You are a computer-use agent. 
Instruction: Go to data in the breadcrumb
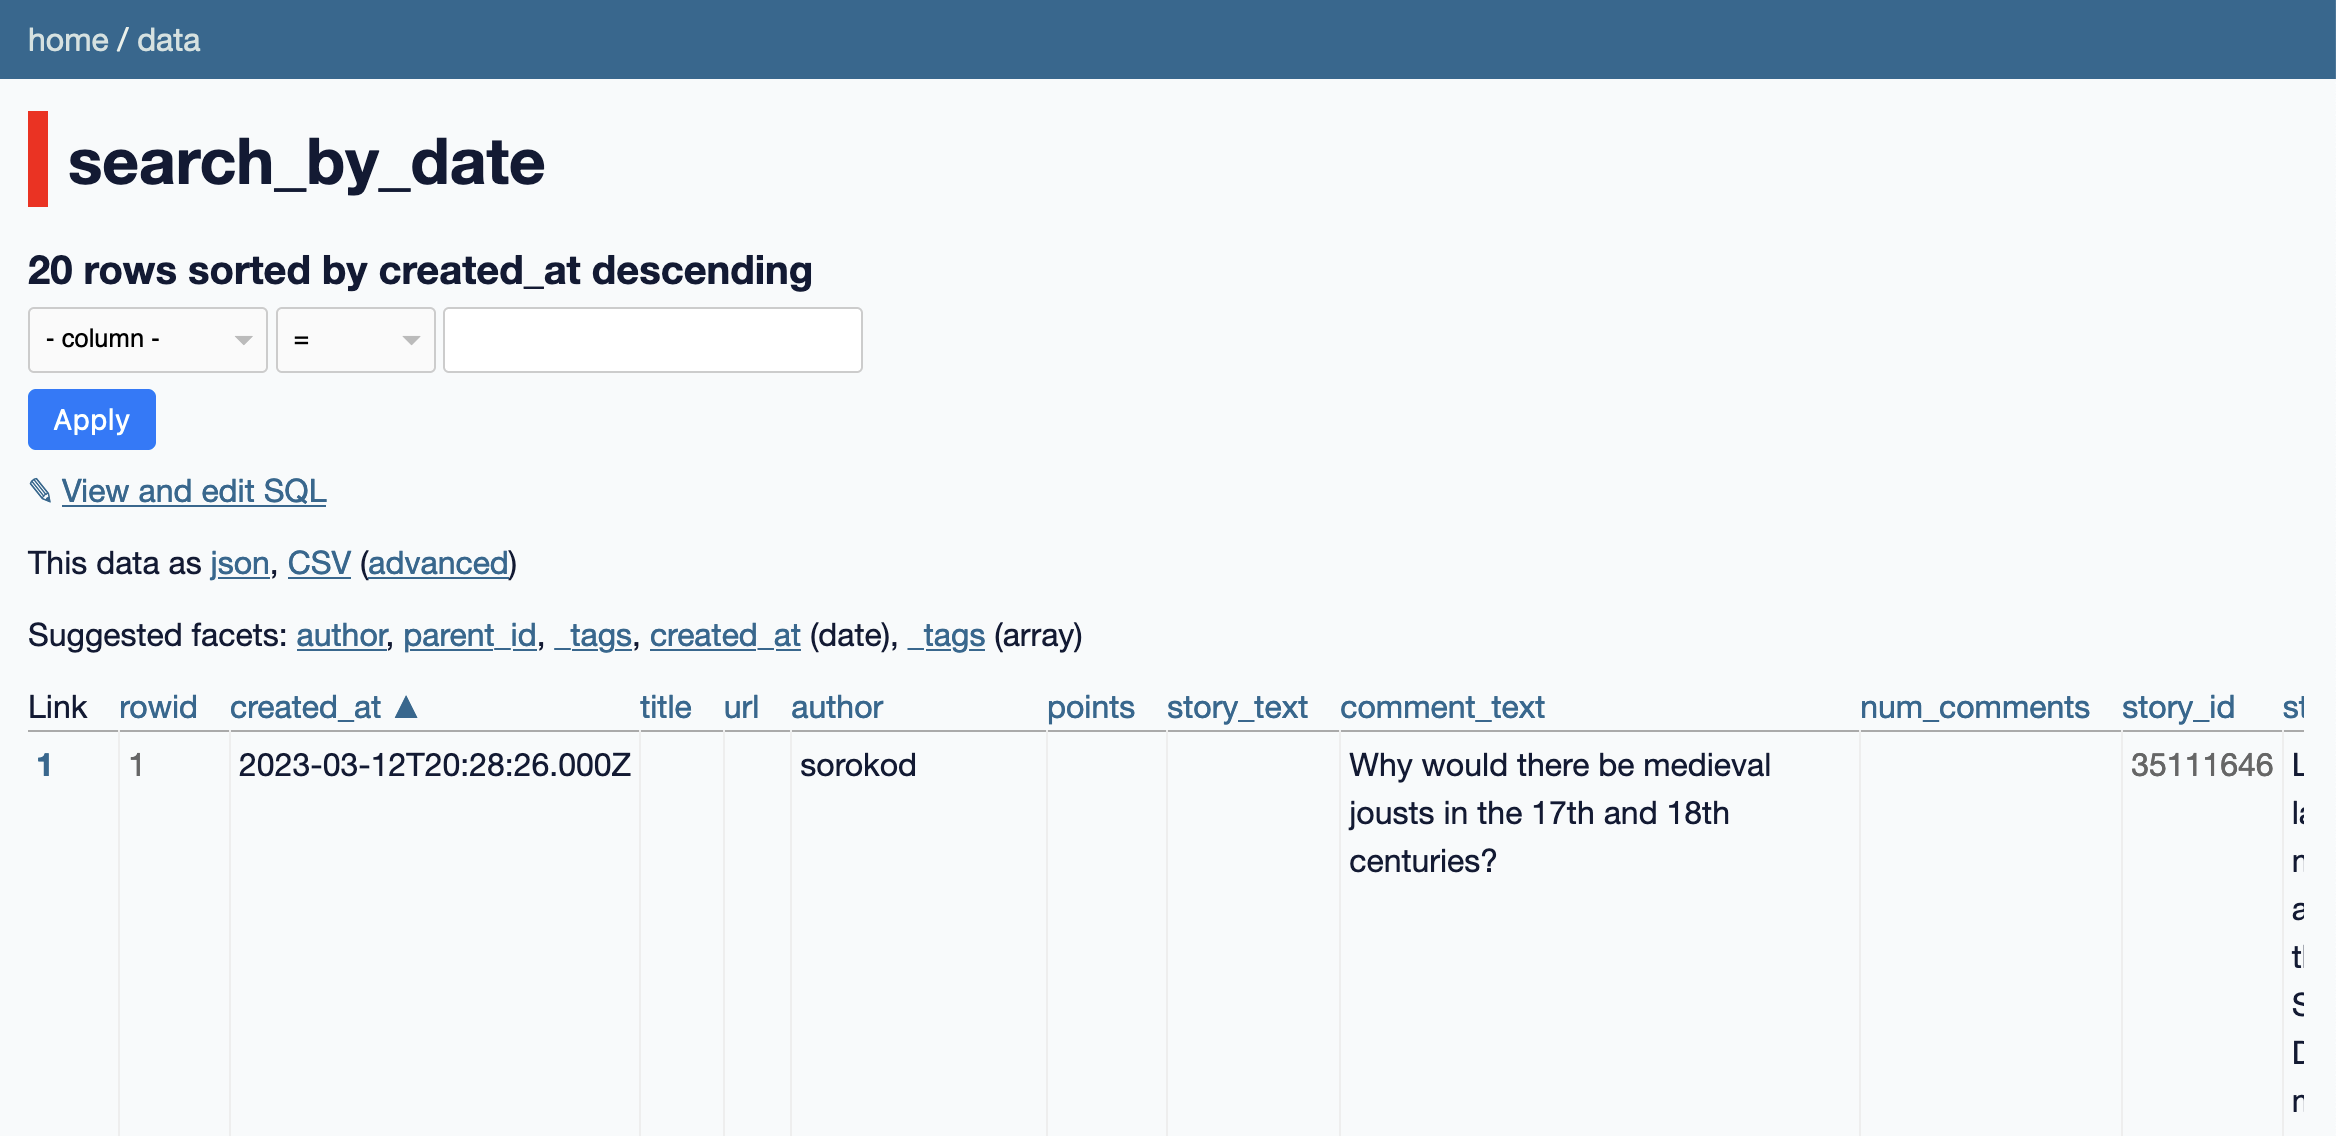point(169,40)
